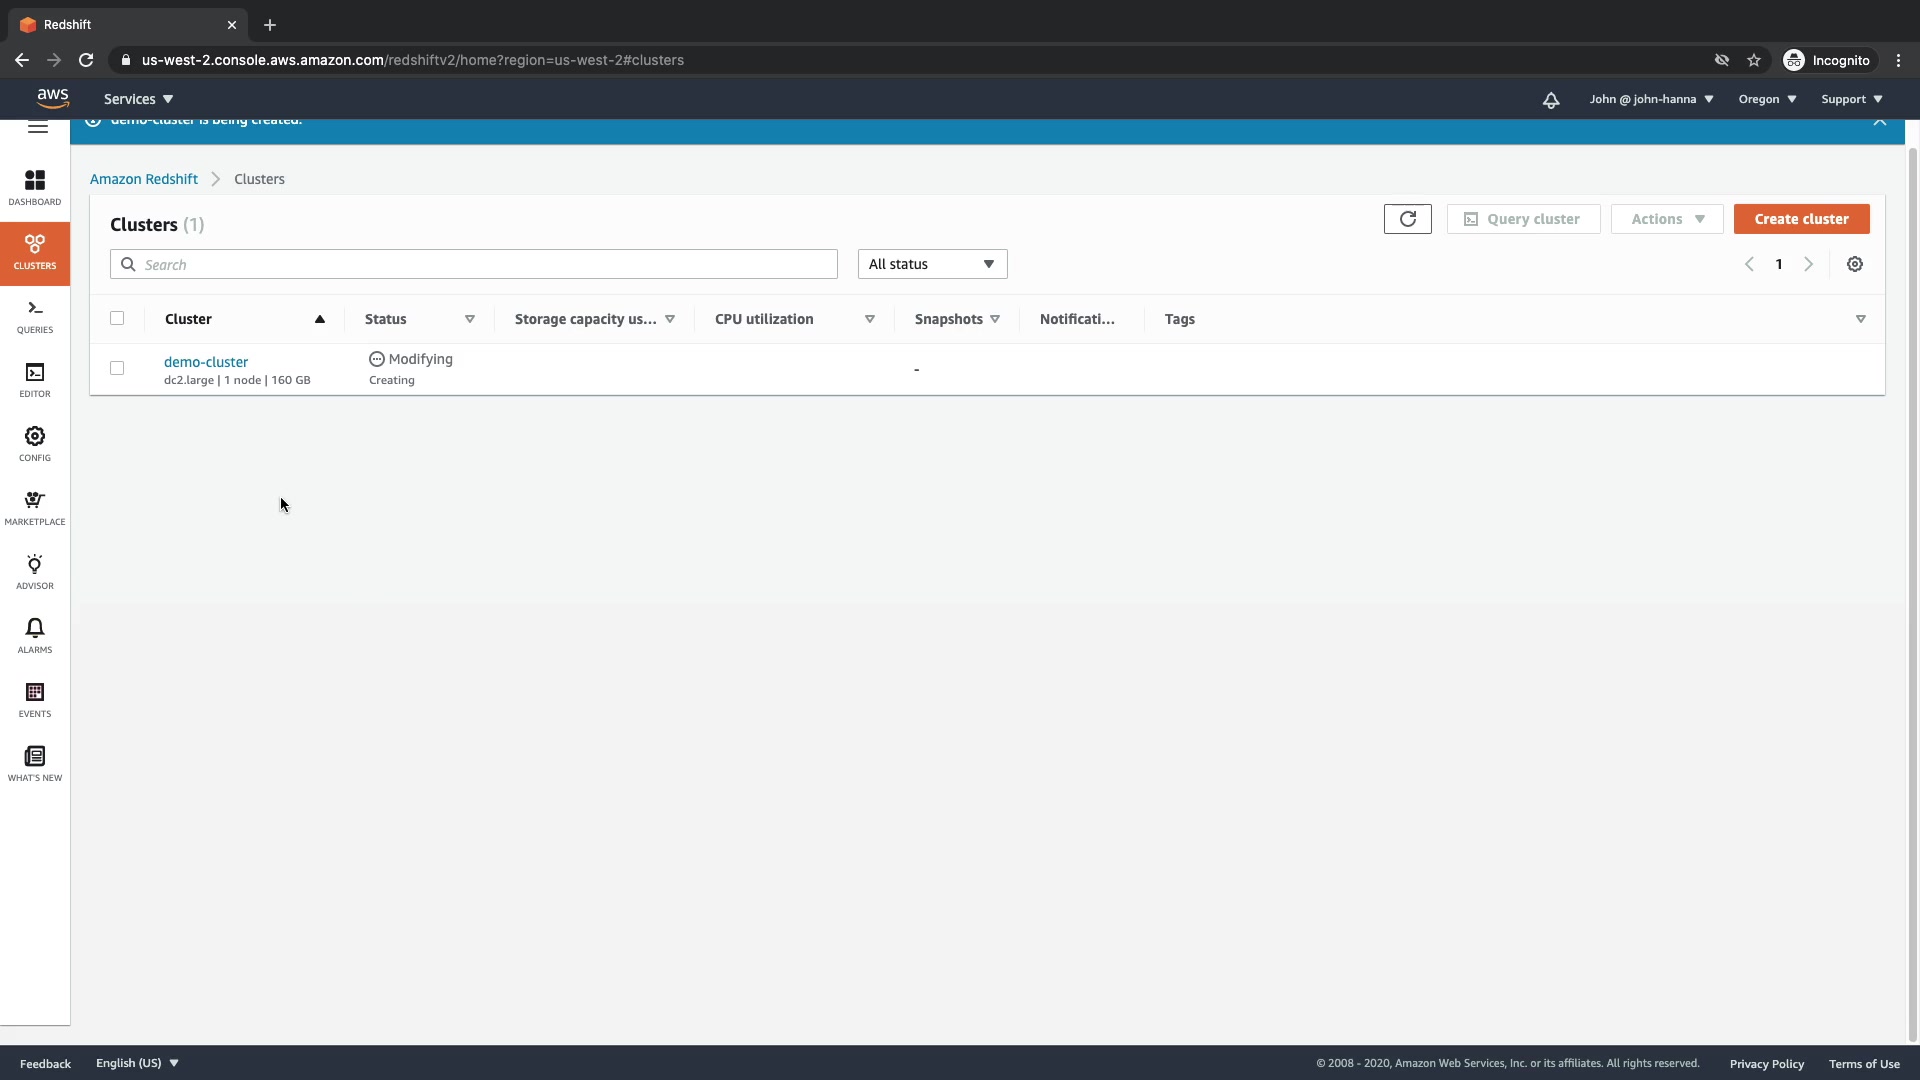Open the Dashboard sidebar icon
Viewport: 1920px width, 1080px height.
click(35, 187)
